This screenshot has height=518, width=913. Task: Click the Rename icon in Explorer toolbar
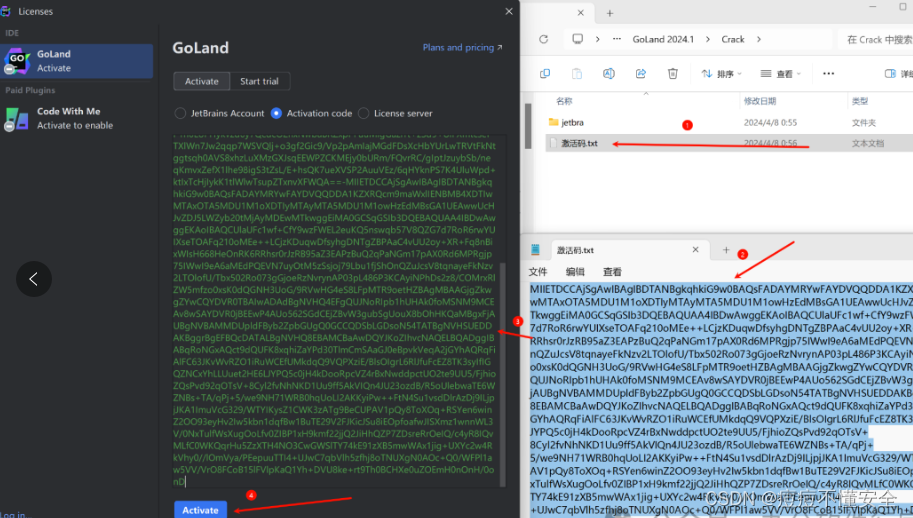(x=608, y=73)
